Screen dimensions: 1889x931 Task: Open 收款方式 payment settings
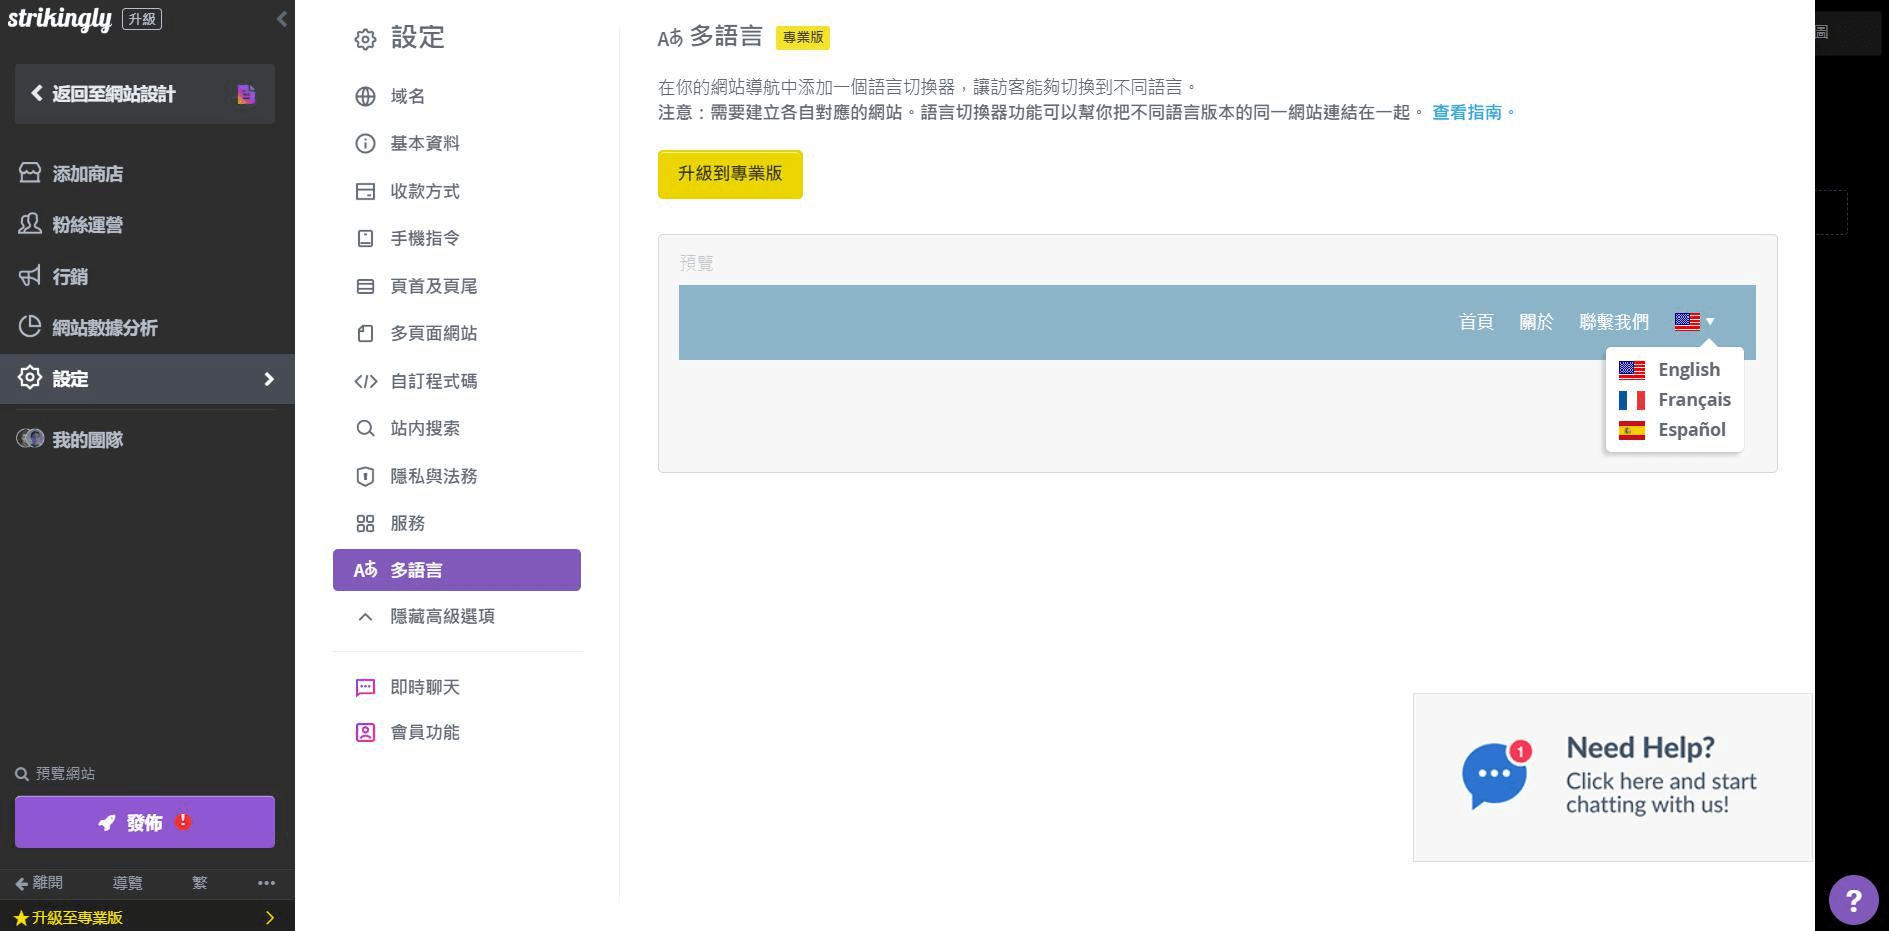(424, 191)
